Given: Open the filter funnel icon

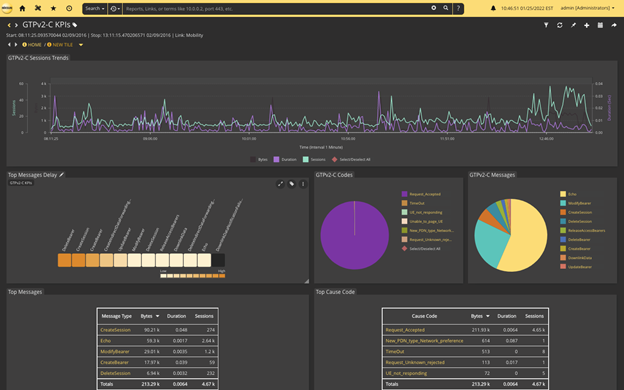Looking at the screenshot, I should click(x=546, y=25).
